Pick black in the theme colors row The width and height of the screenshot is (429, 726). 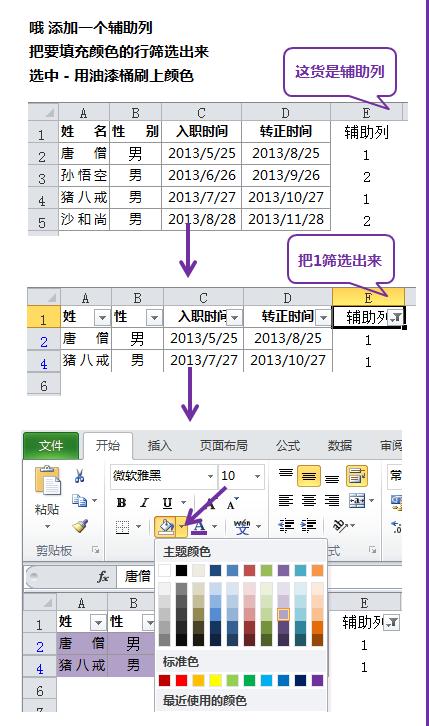[181, 570]
